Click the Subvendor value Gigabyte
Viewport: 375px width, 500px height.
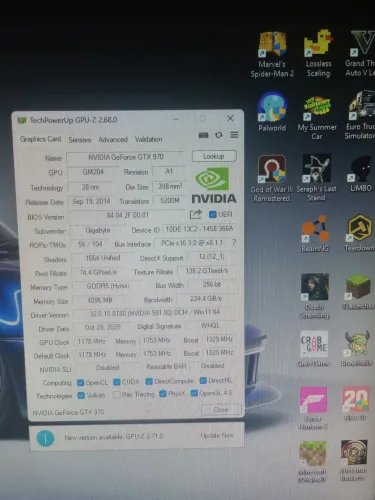pos(98,230)
